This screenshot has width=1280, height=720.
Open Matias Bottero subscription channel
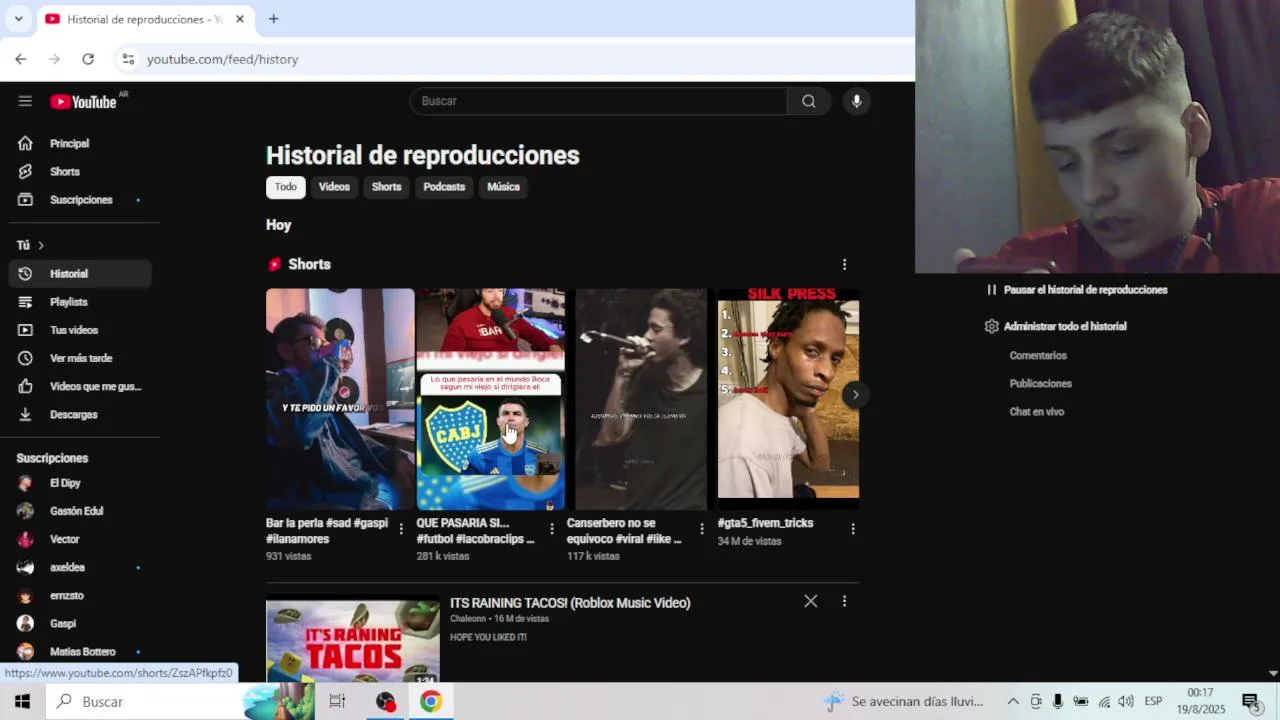click(x=80, y=651)
